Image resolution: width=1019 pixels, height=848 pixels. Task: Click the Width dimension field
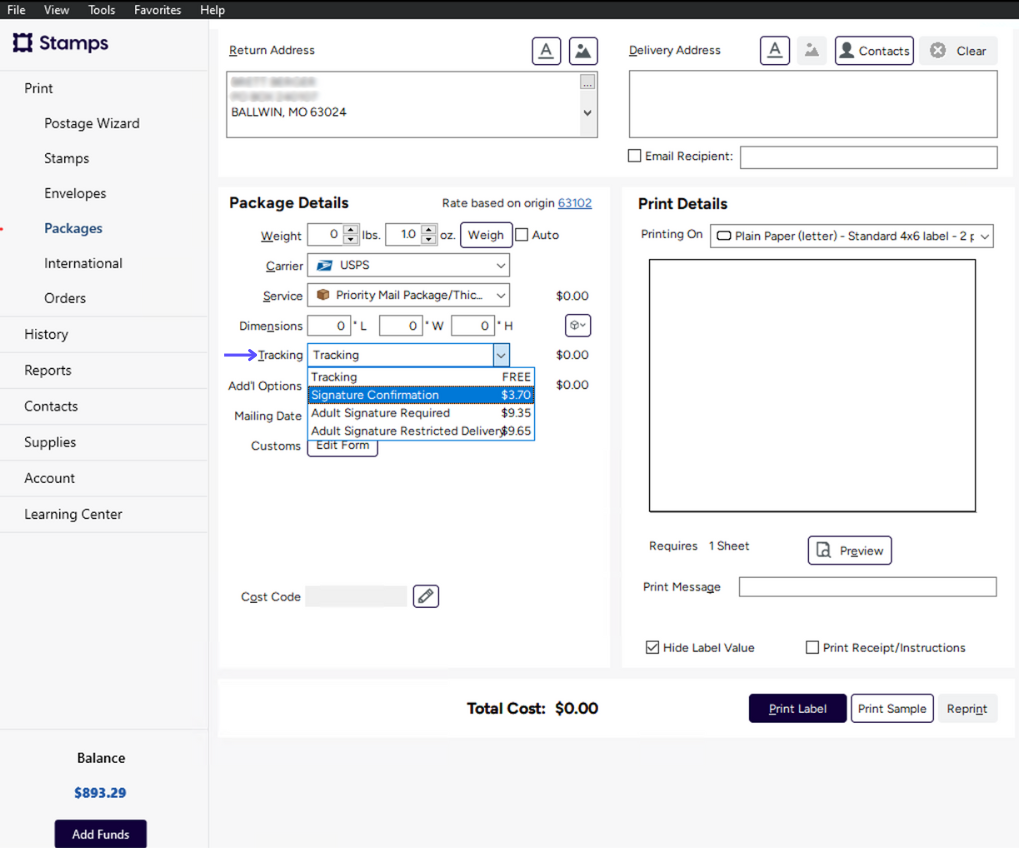[x=401, y=326]
